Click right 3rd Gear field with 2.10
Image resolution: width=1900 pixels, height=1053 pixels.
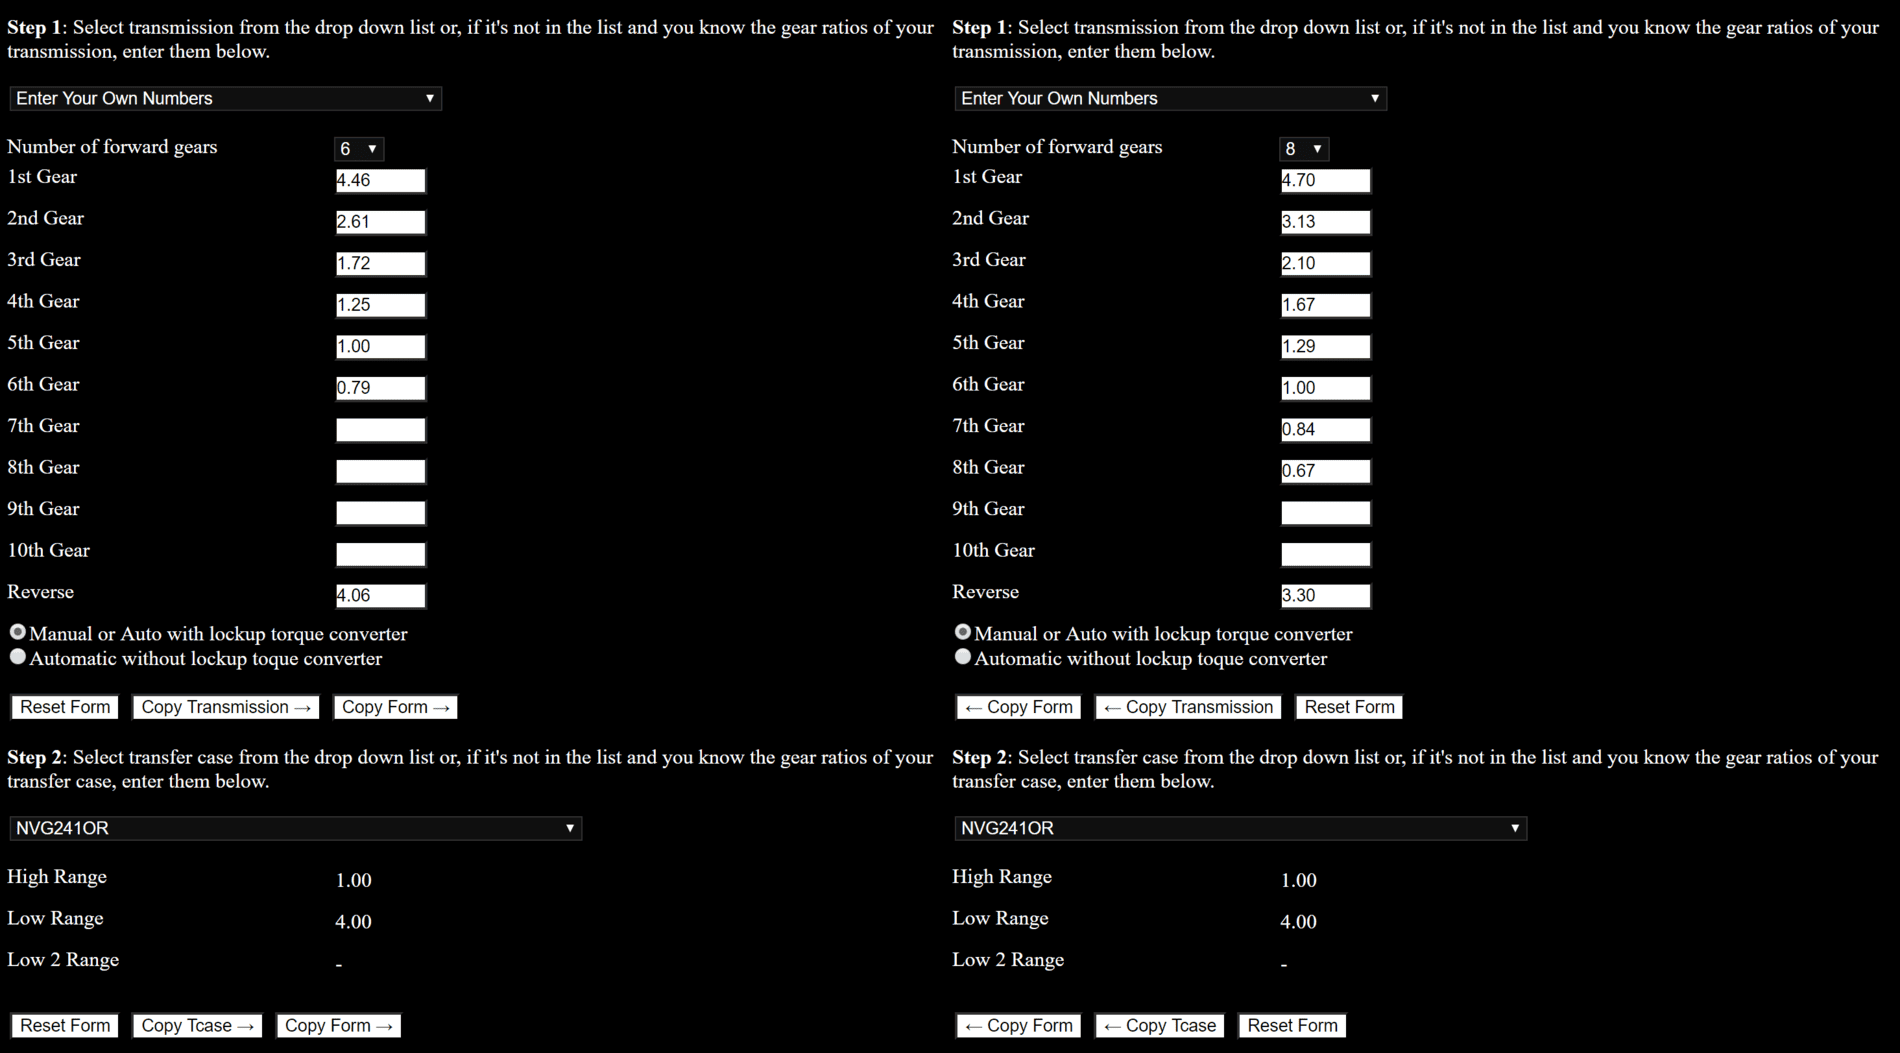point(1325,263)
